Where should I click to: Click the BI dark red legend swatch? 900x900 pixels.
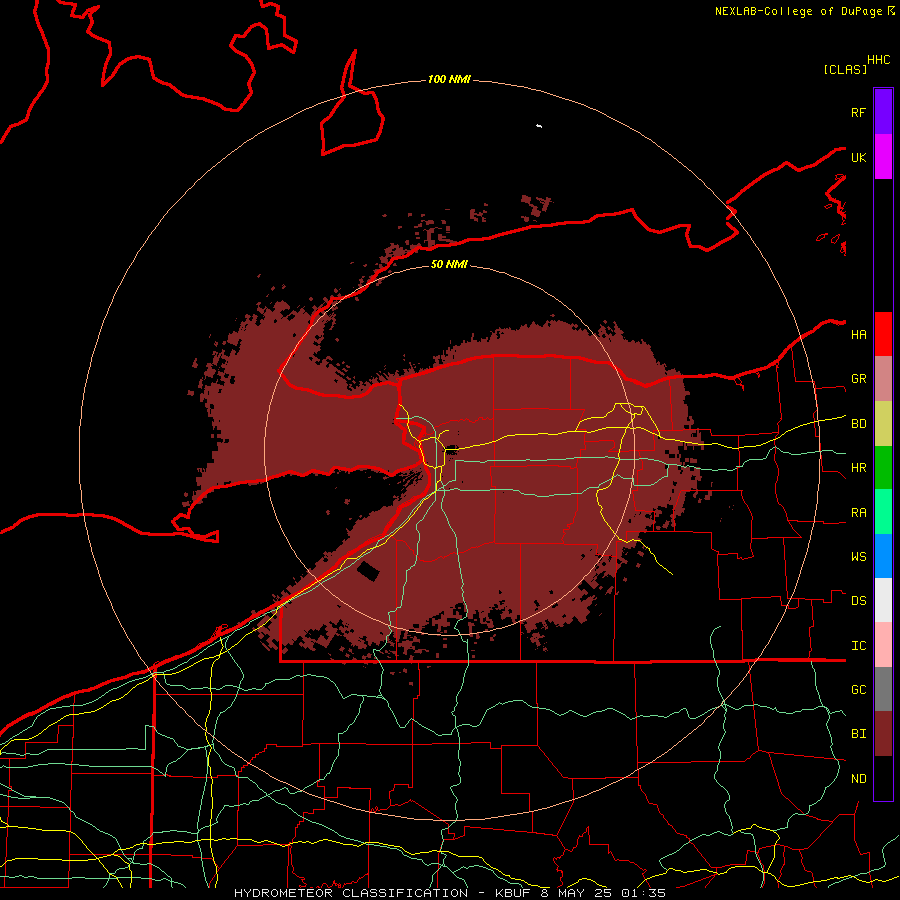[883, 734]
